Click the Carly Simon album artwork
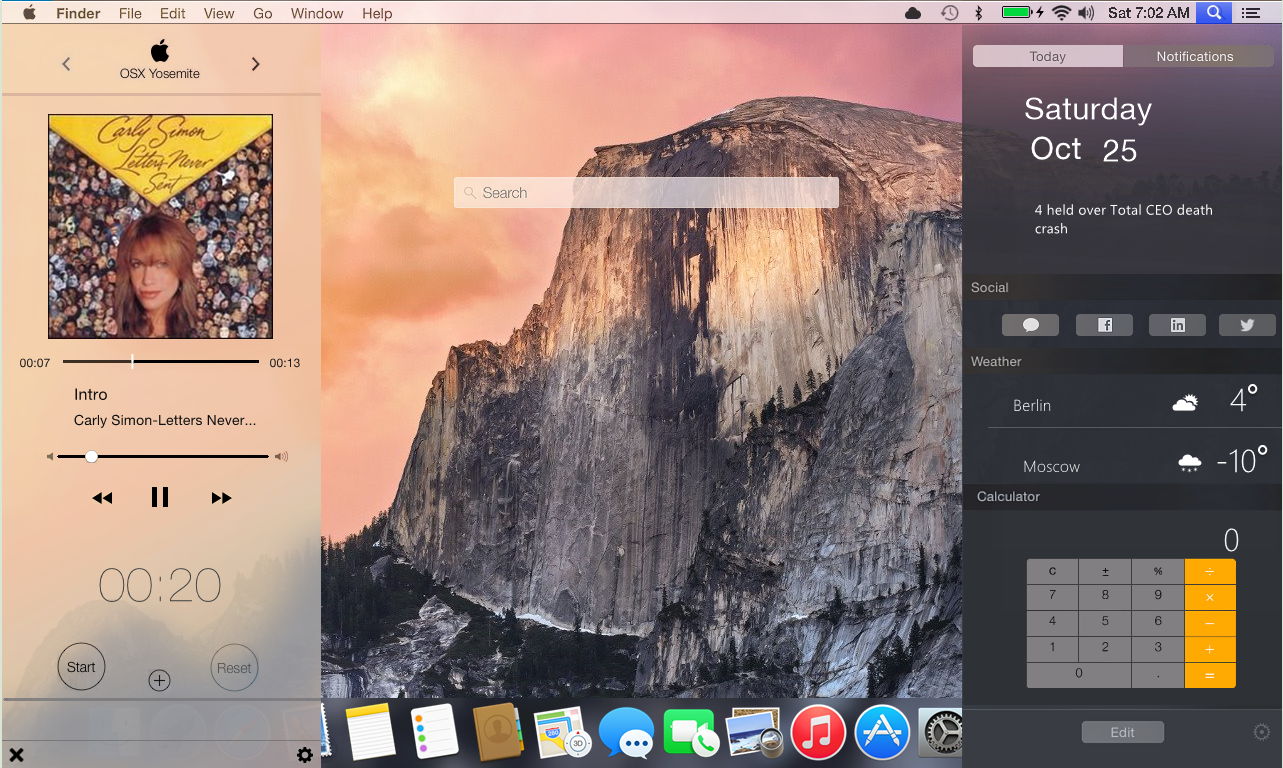1283x768 pixels. (x=160, y=226)
